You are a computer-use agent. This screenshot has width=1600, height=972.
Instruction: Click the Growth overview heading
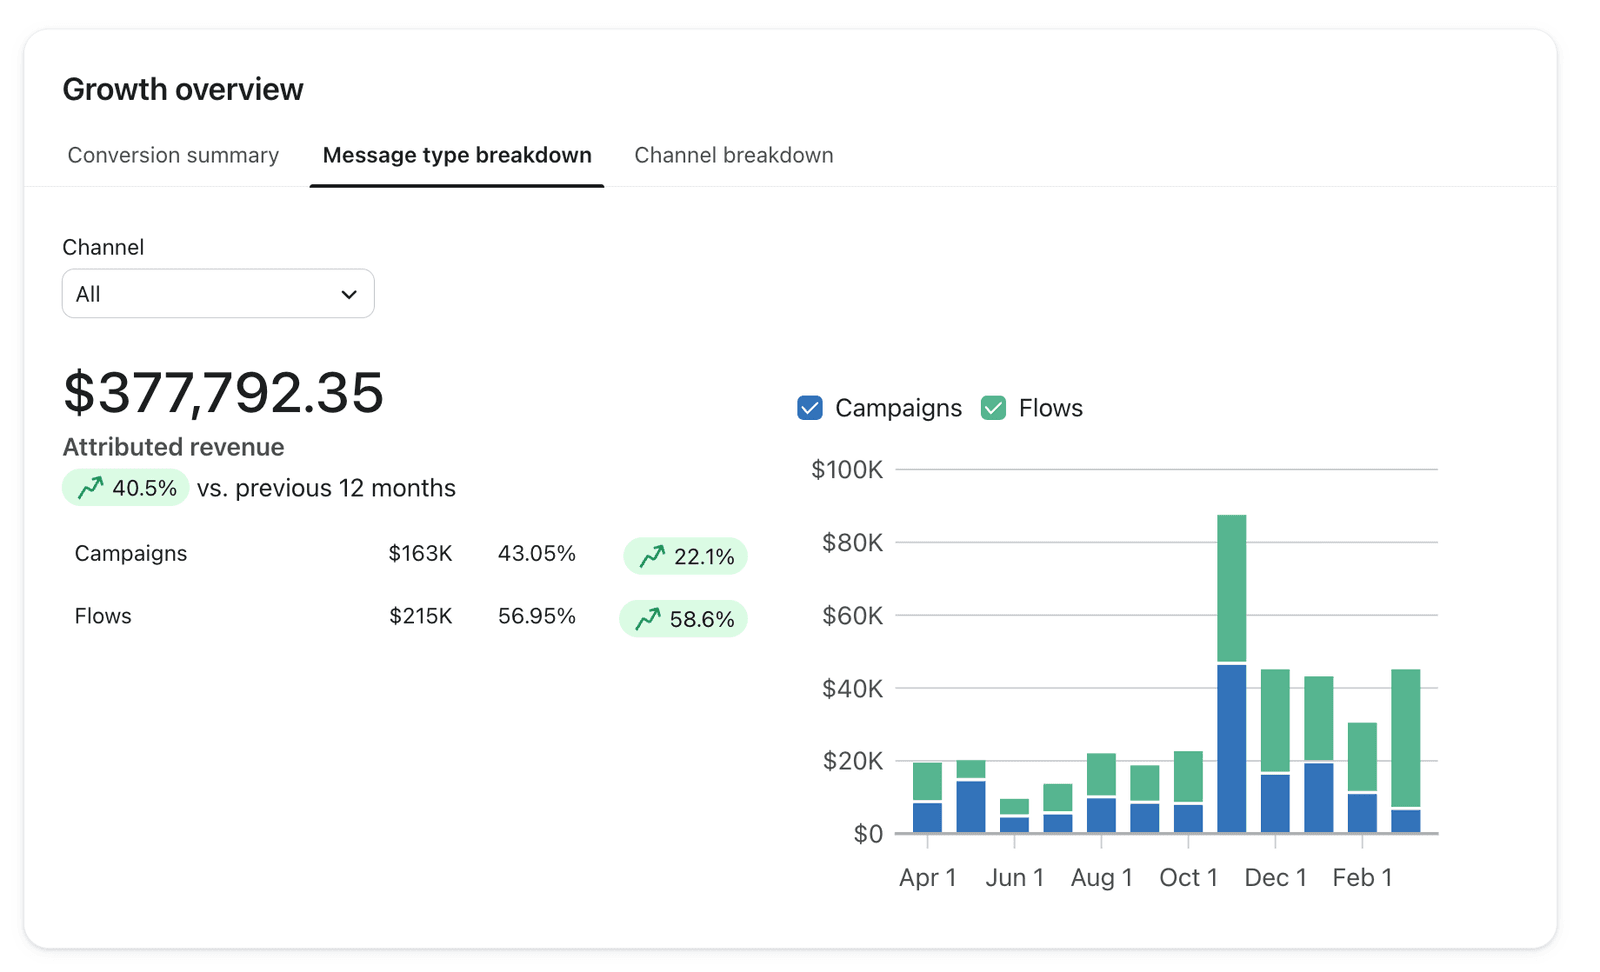click(183, 89)
